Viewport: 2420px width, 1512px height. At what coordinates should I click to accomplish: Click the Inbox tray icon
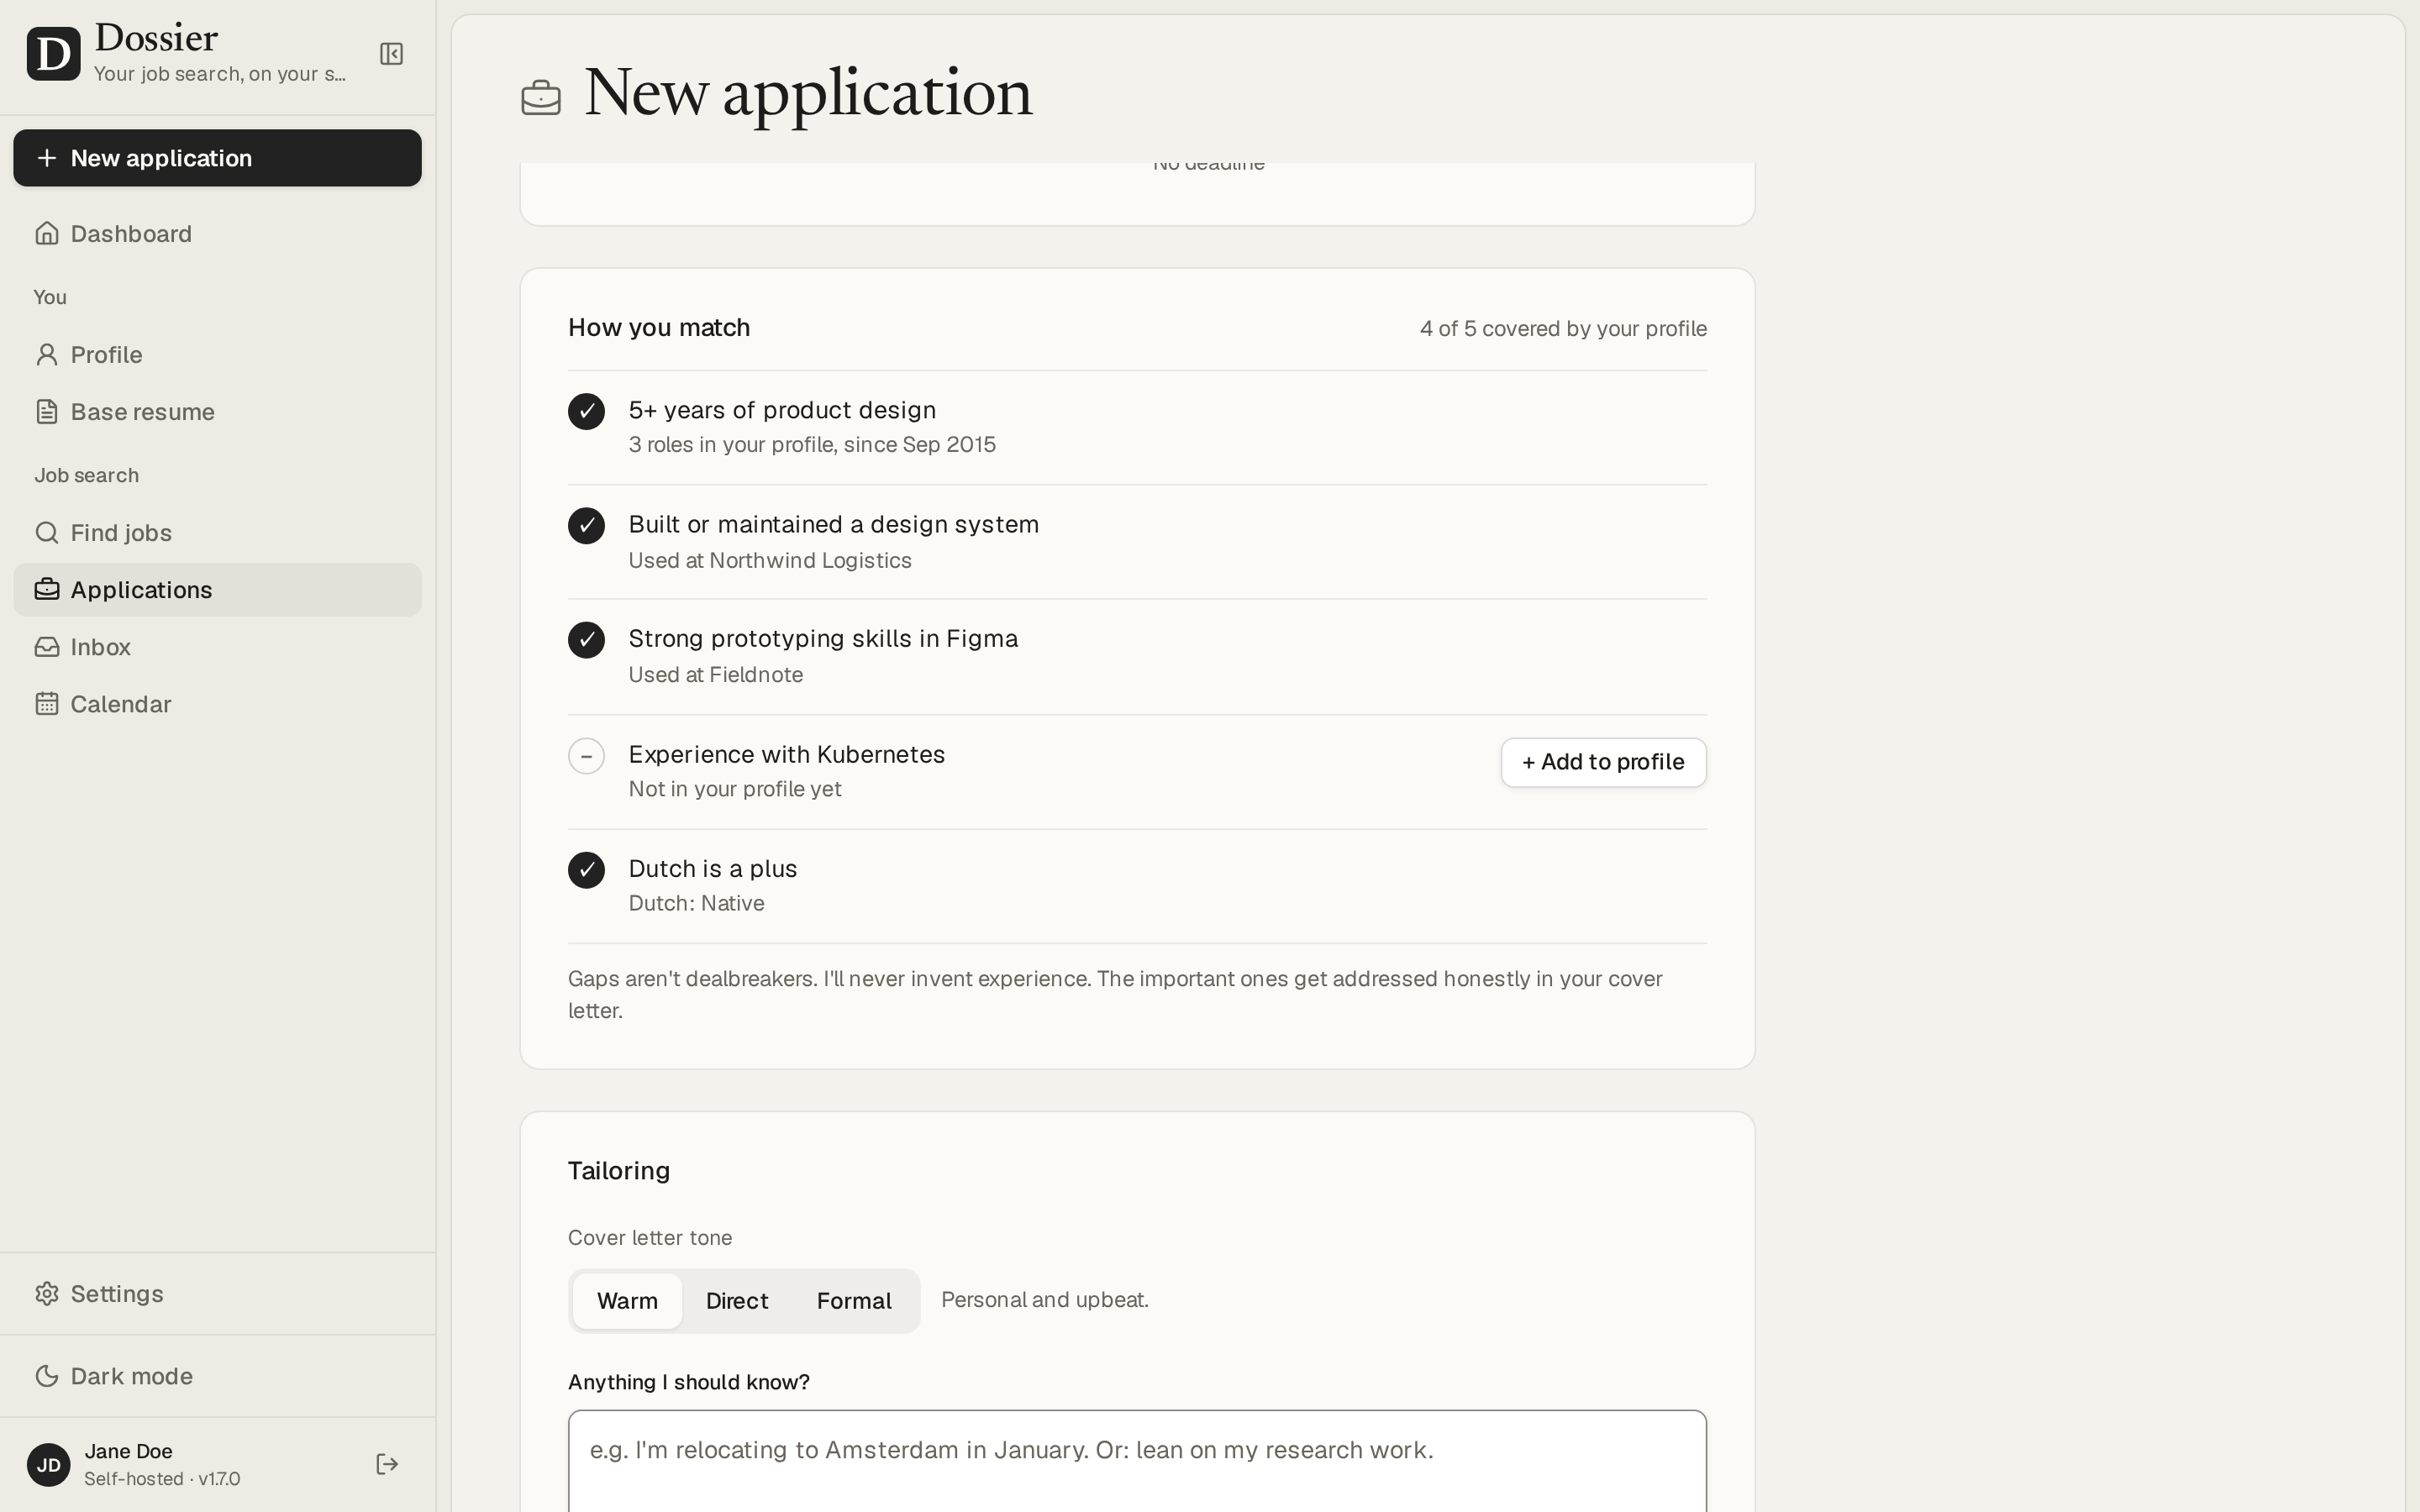47,647
